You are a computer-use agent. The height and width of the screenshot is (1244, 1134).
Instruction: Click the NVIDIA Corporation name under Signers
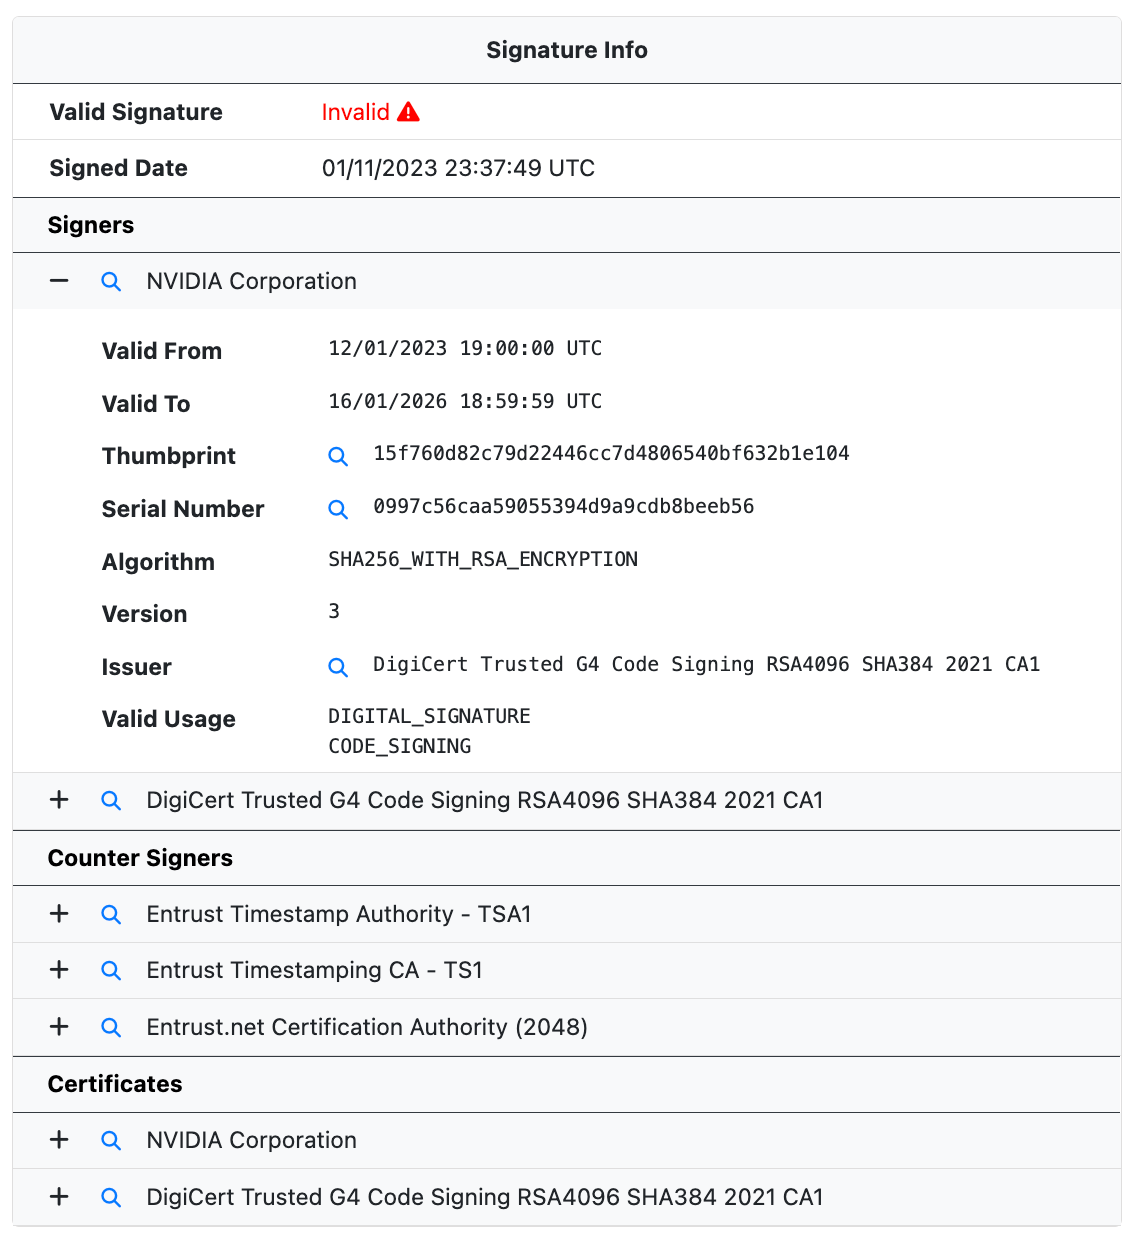[251, 281]
